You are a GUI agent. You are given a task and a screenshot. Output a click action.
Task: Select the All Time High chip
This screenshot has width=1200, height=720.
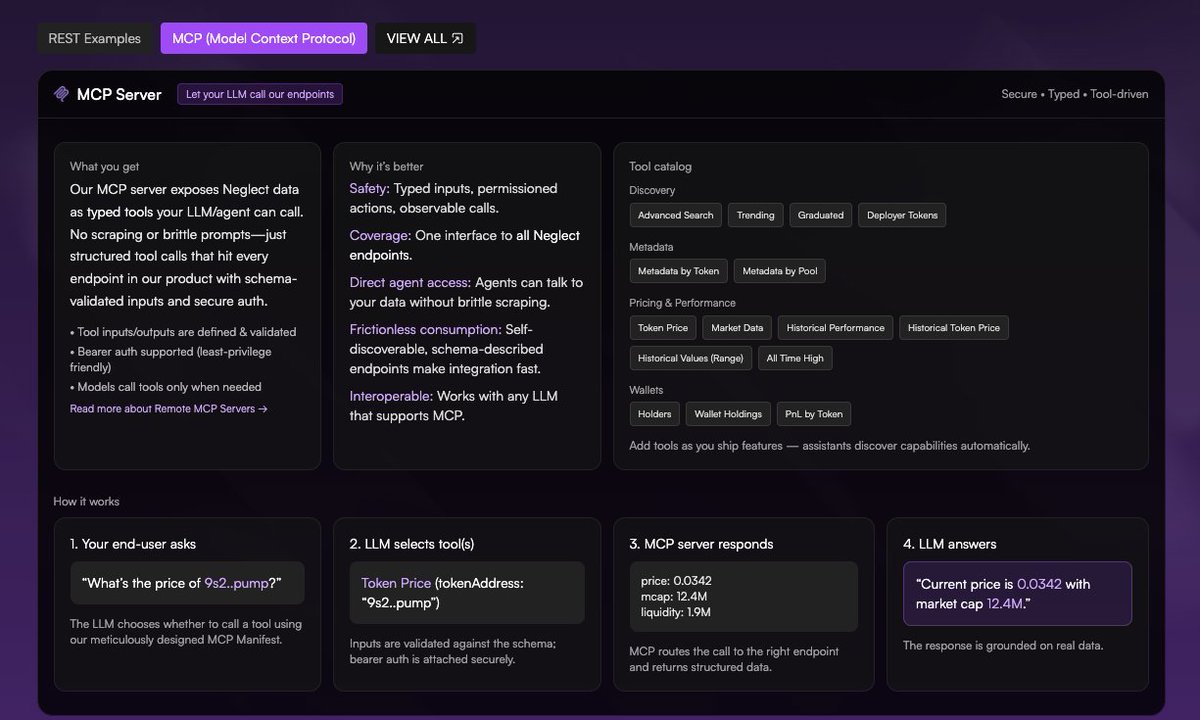click(x=795, y=358)
